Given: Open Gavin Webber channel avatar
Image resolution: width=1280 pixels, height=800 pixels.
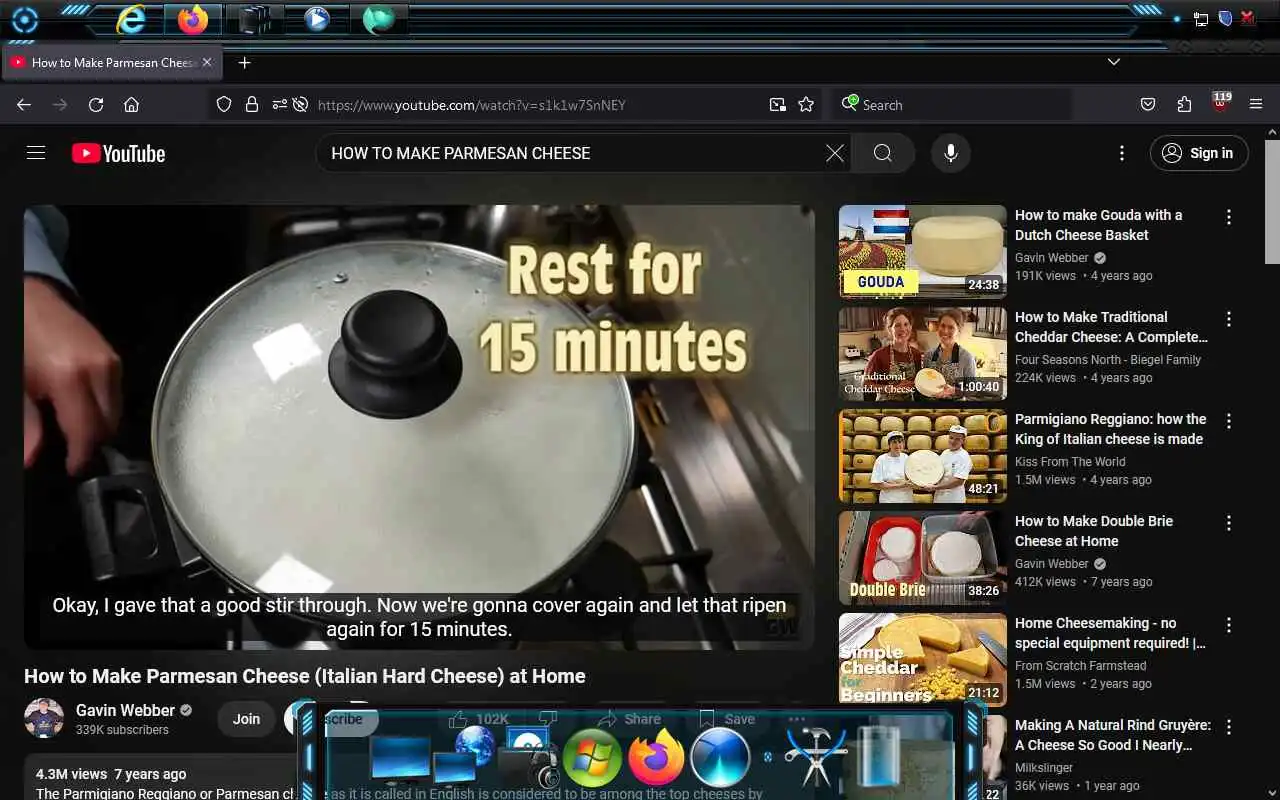Looking at the screenshot, I should 44,718.
